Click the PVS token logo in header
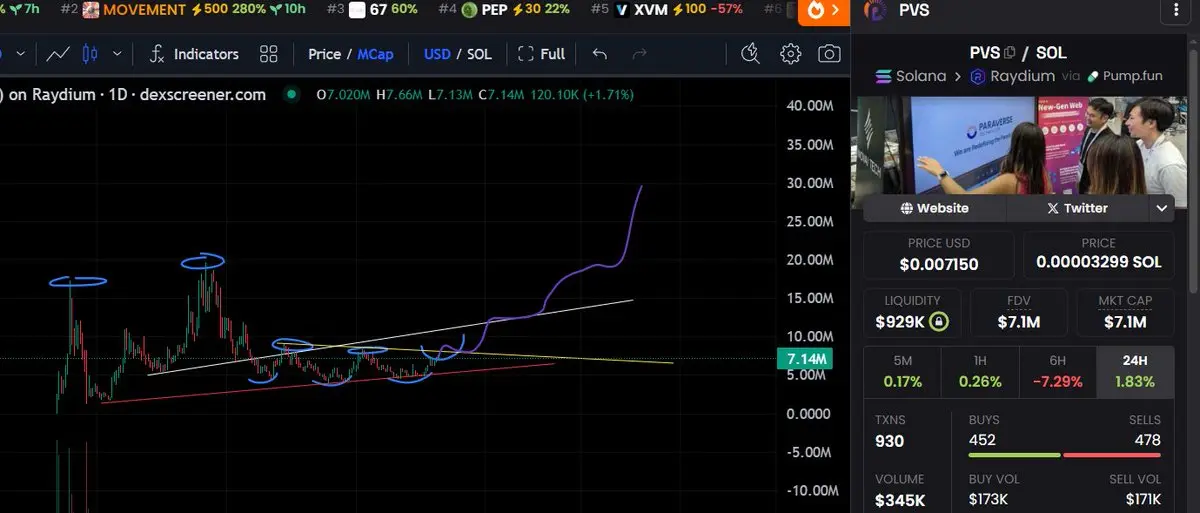 (x=873, y=11)
